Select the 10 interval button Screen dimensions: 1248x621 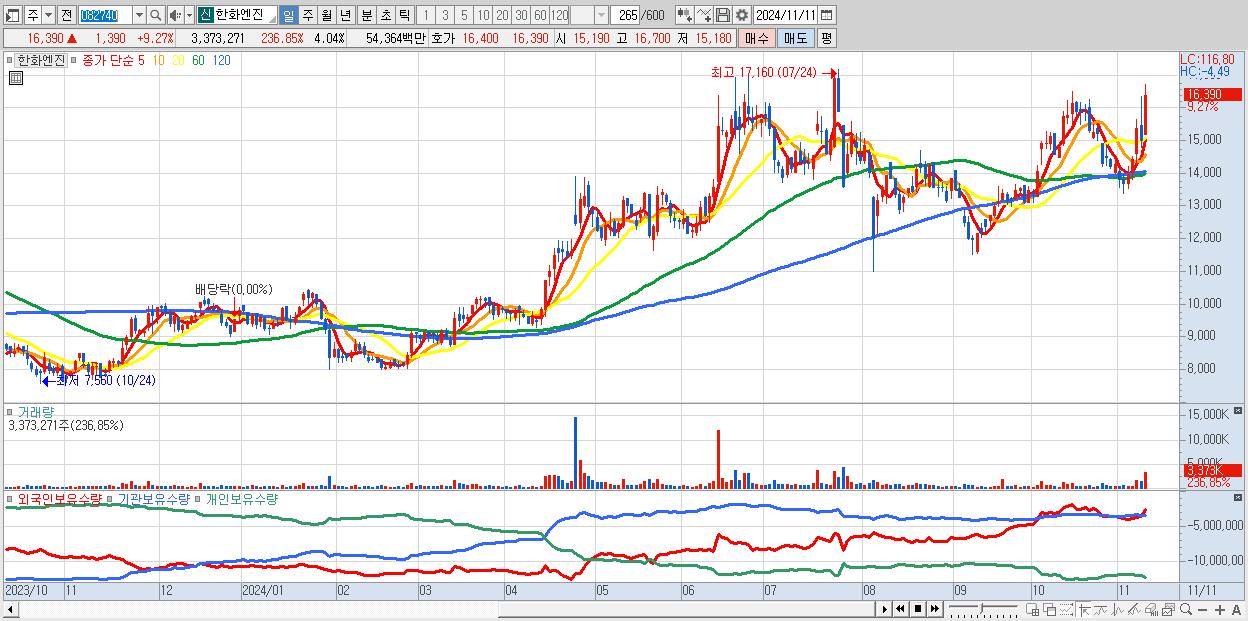coord(483,15)
